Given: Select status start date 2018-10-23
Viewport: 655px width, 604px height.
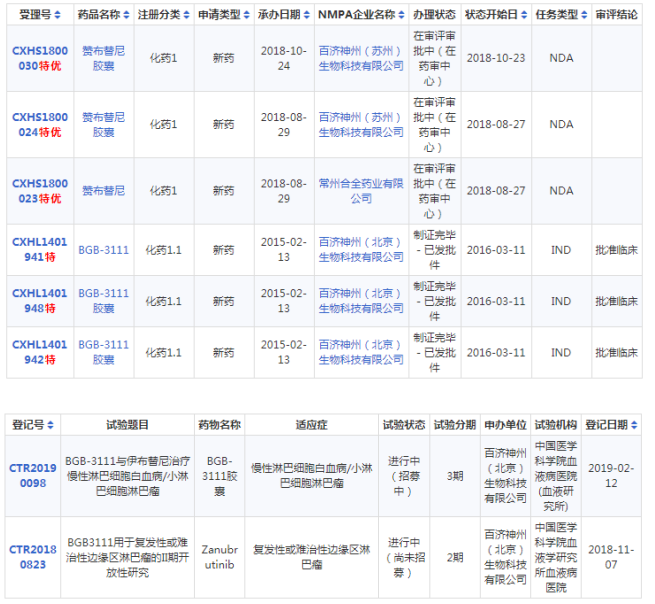Looking at the screenshot, I should (496, 58).
